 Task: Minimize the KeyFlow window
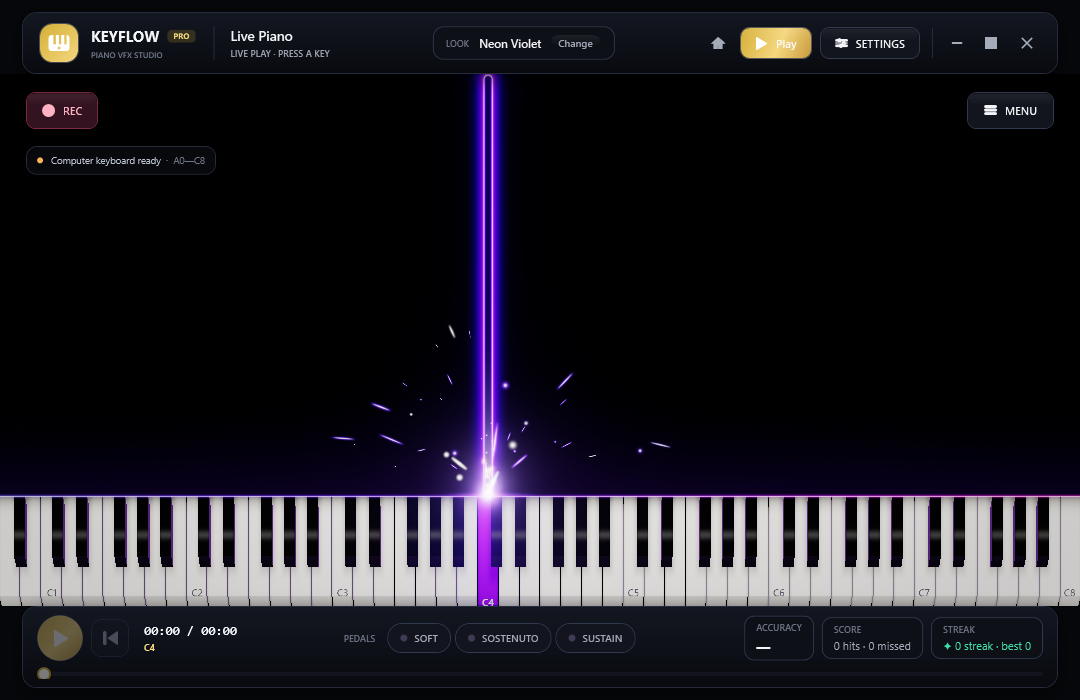(957, 43)
